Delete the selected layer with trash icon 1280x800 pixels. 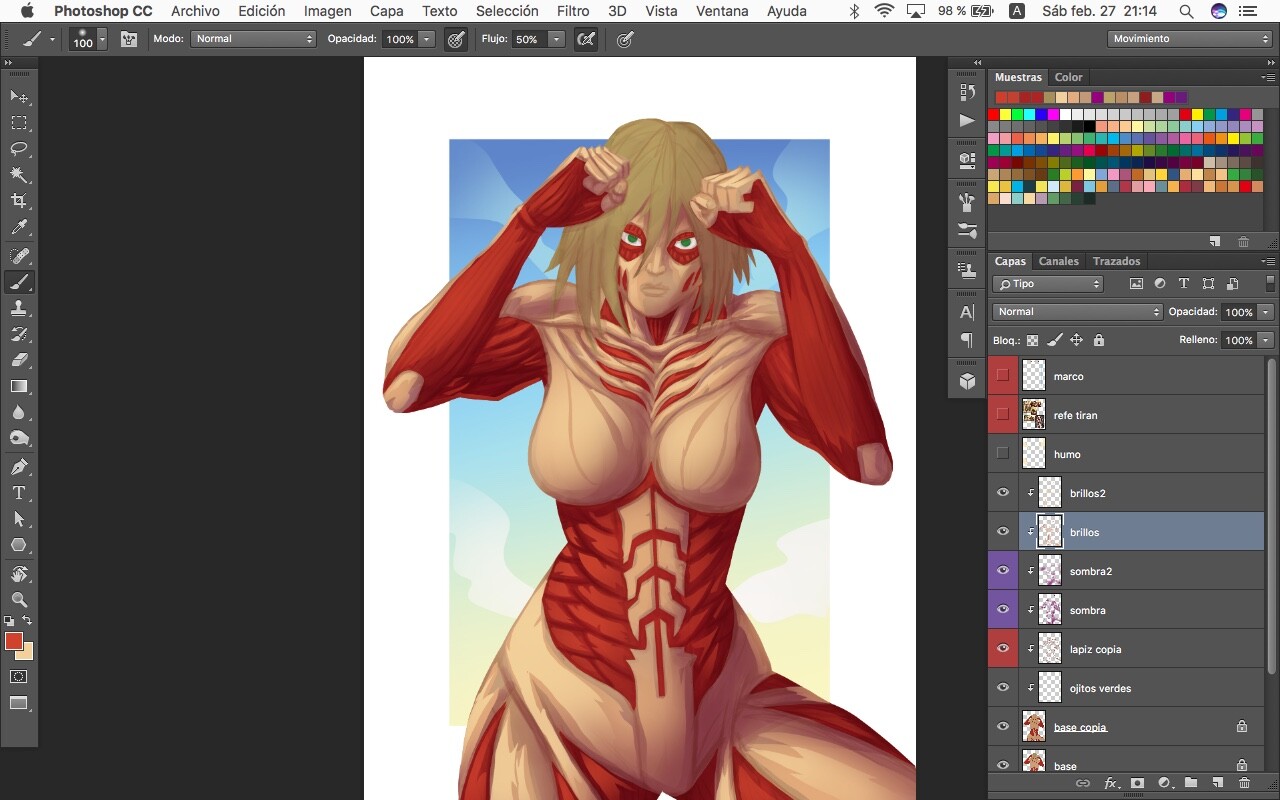pos(1244,783)
